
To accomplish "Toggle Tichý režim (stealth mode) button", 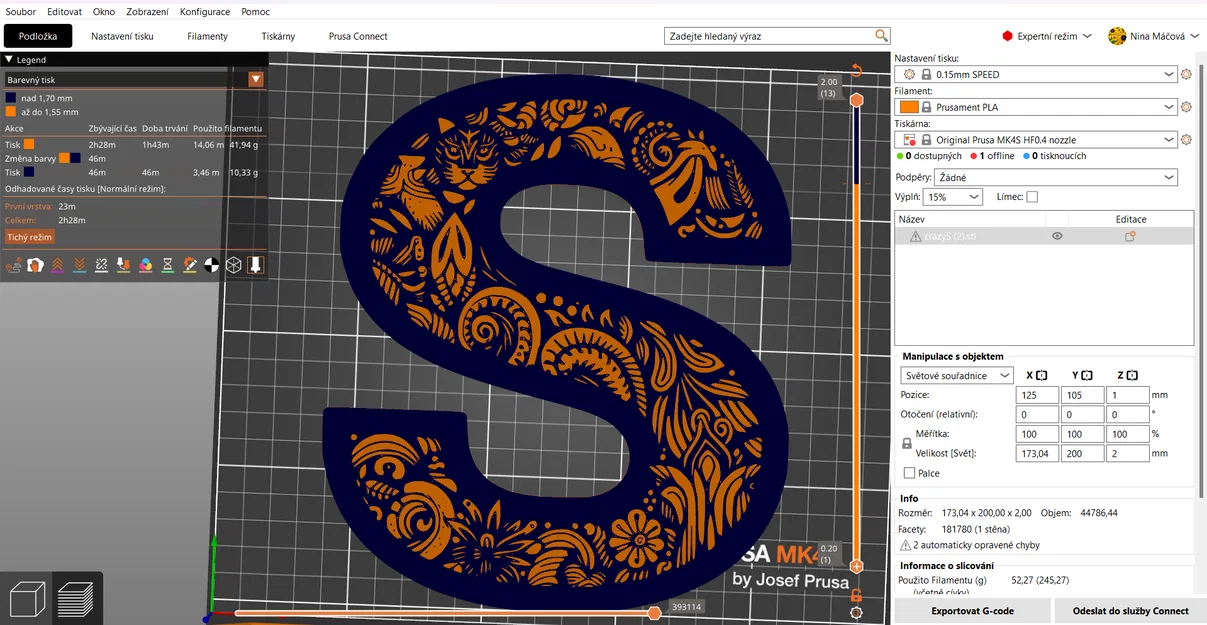I will 30,237.
